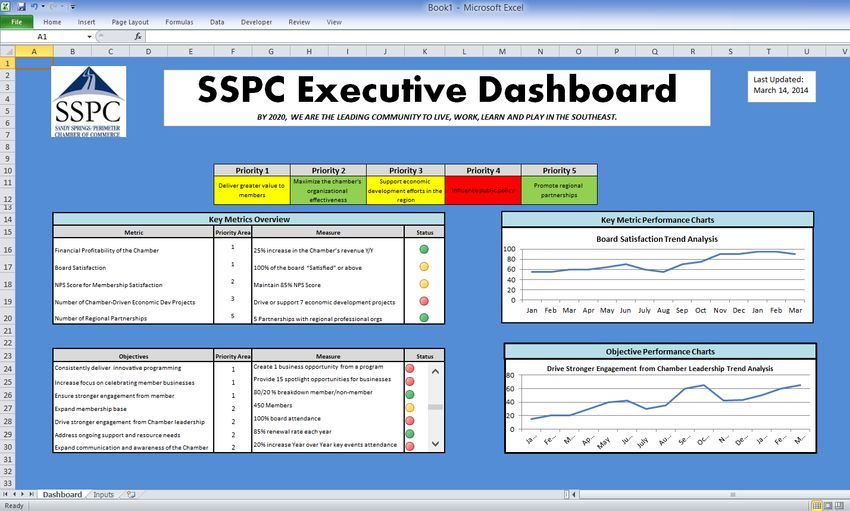Screen dimensions: 850x511
Task: Click the Name Box showing A1
Action: click(42, 36)
